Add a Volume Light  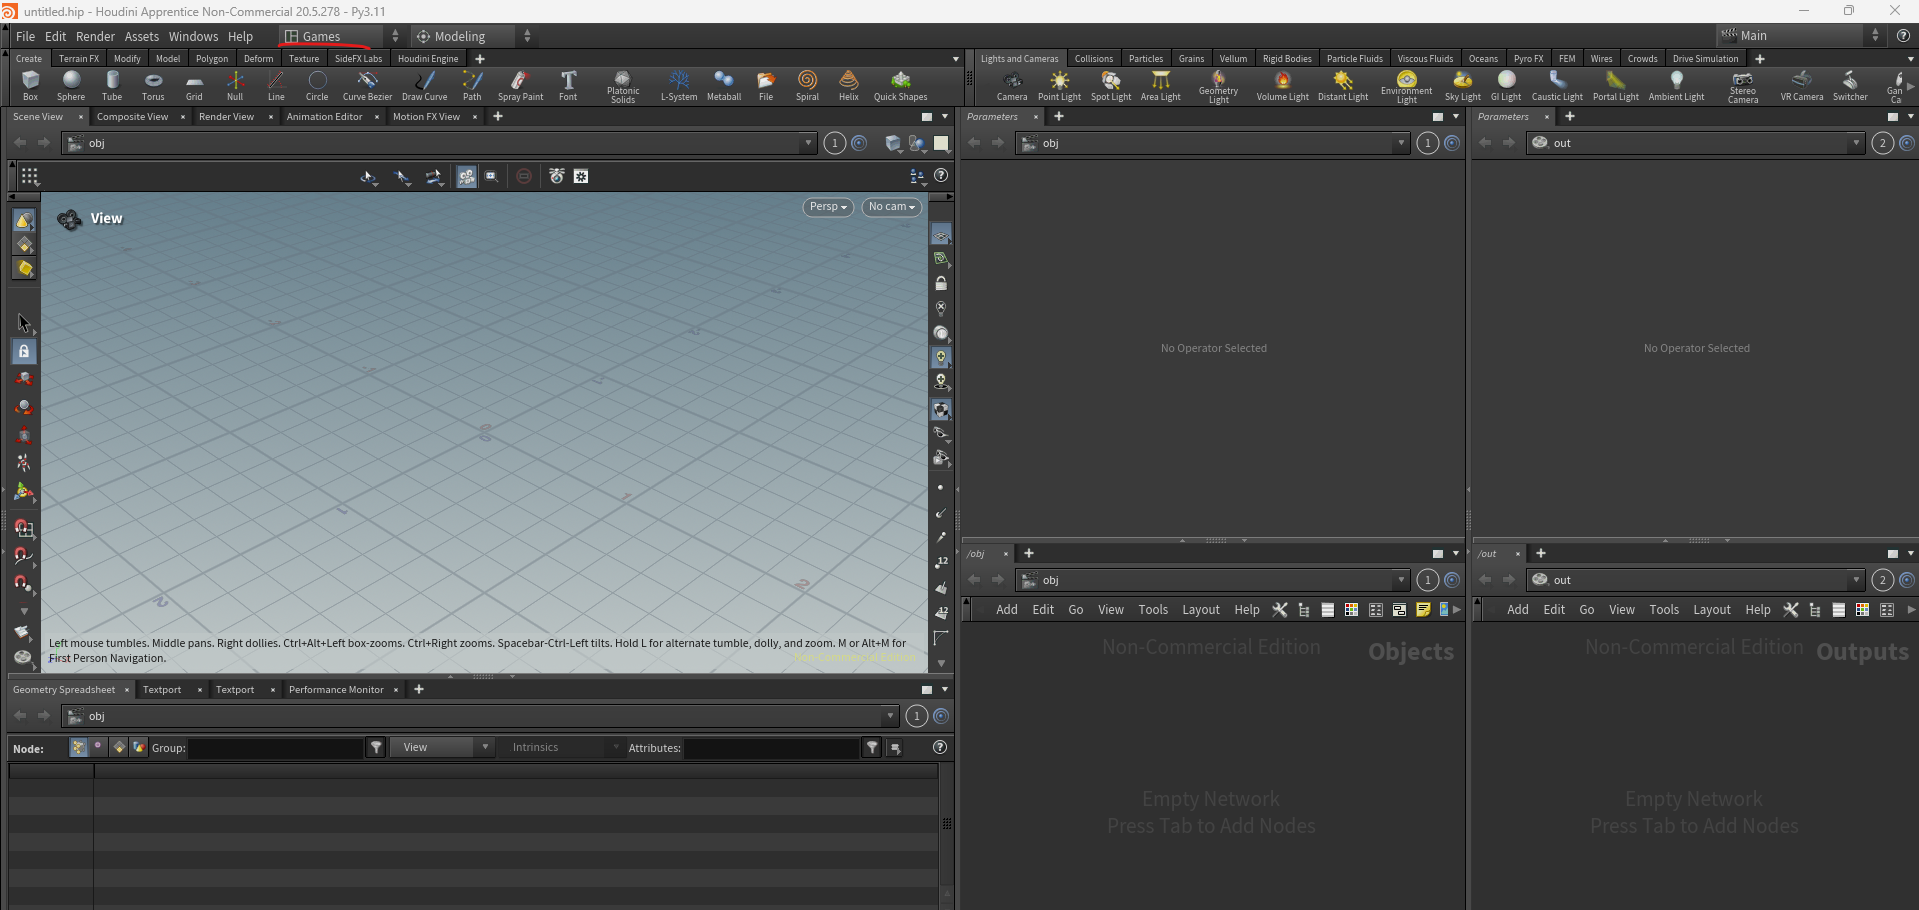pyautogui.click(x=1283, y=86)
